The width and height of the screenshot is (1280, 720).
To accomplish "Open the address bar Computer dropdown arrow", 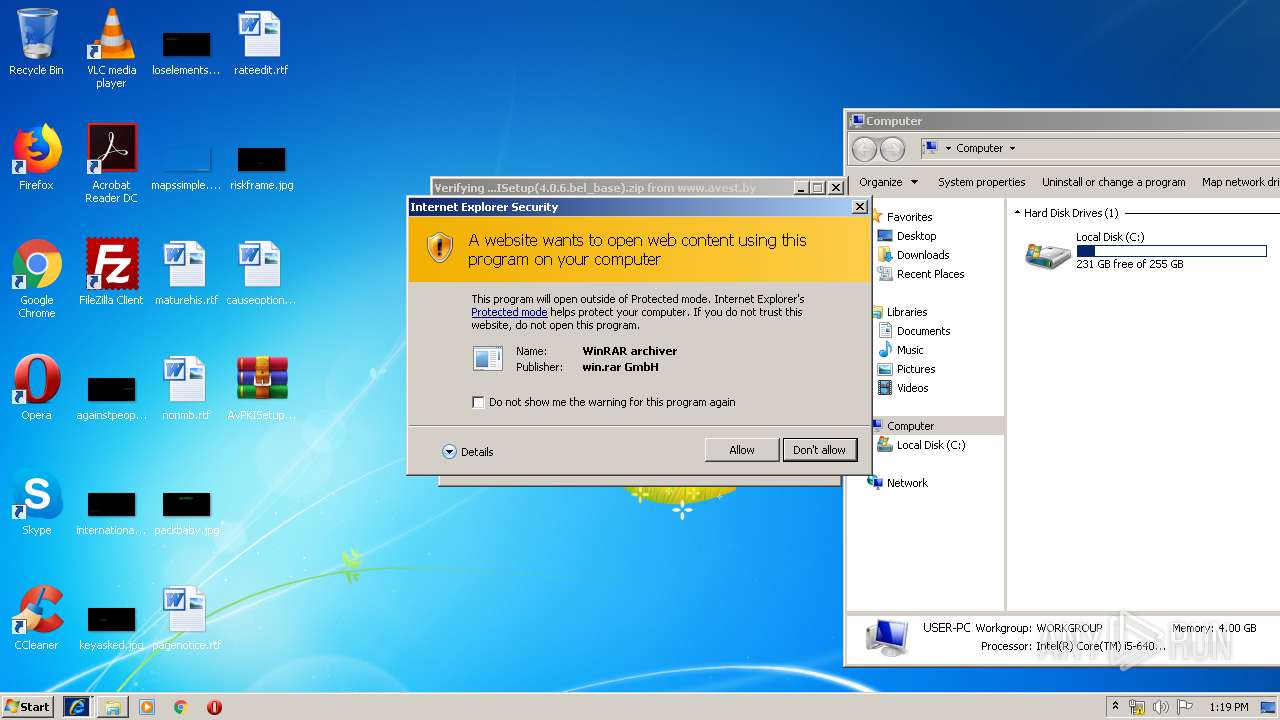I will click(1012, 148).
